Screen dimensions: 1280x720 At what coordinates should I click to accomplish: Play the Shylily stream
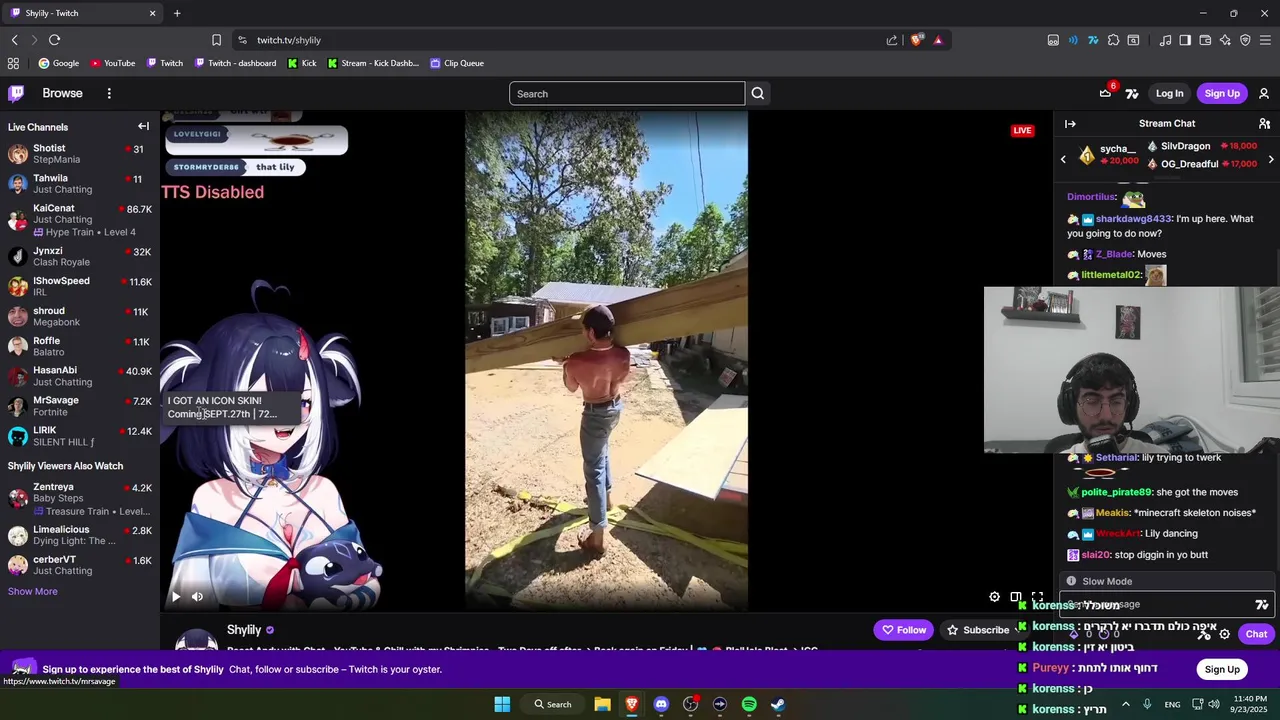click(176, 597)
